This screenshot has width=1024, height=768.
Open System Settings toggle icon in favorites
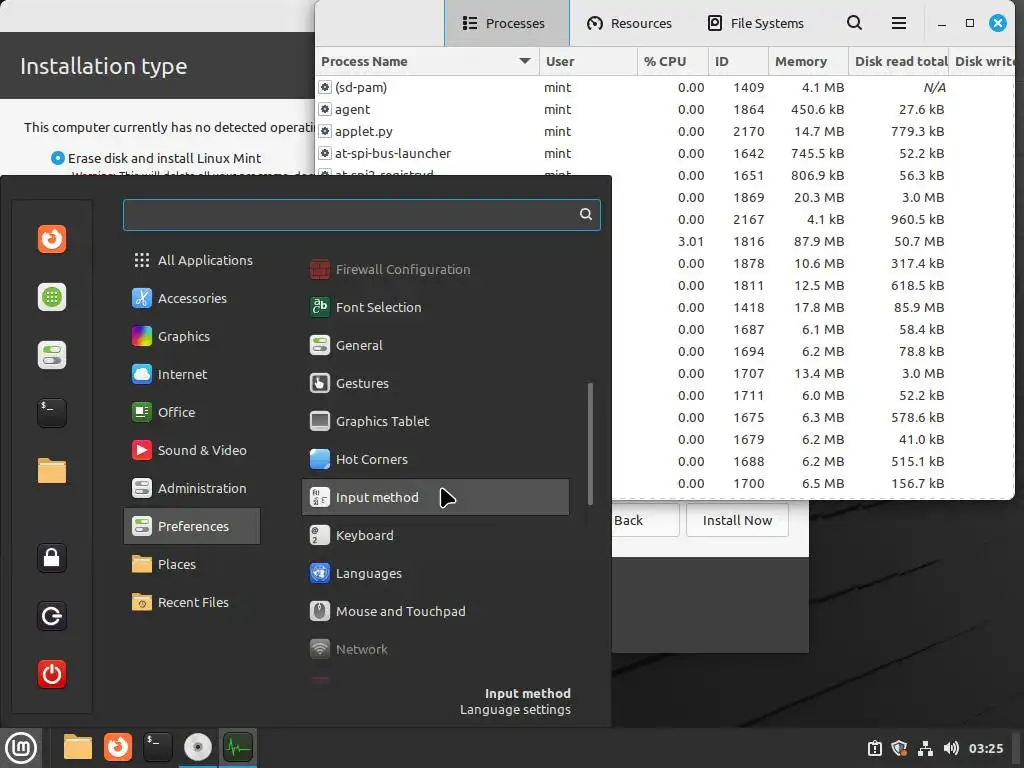52,355
